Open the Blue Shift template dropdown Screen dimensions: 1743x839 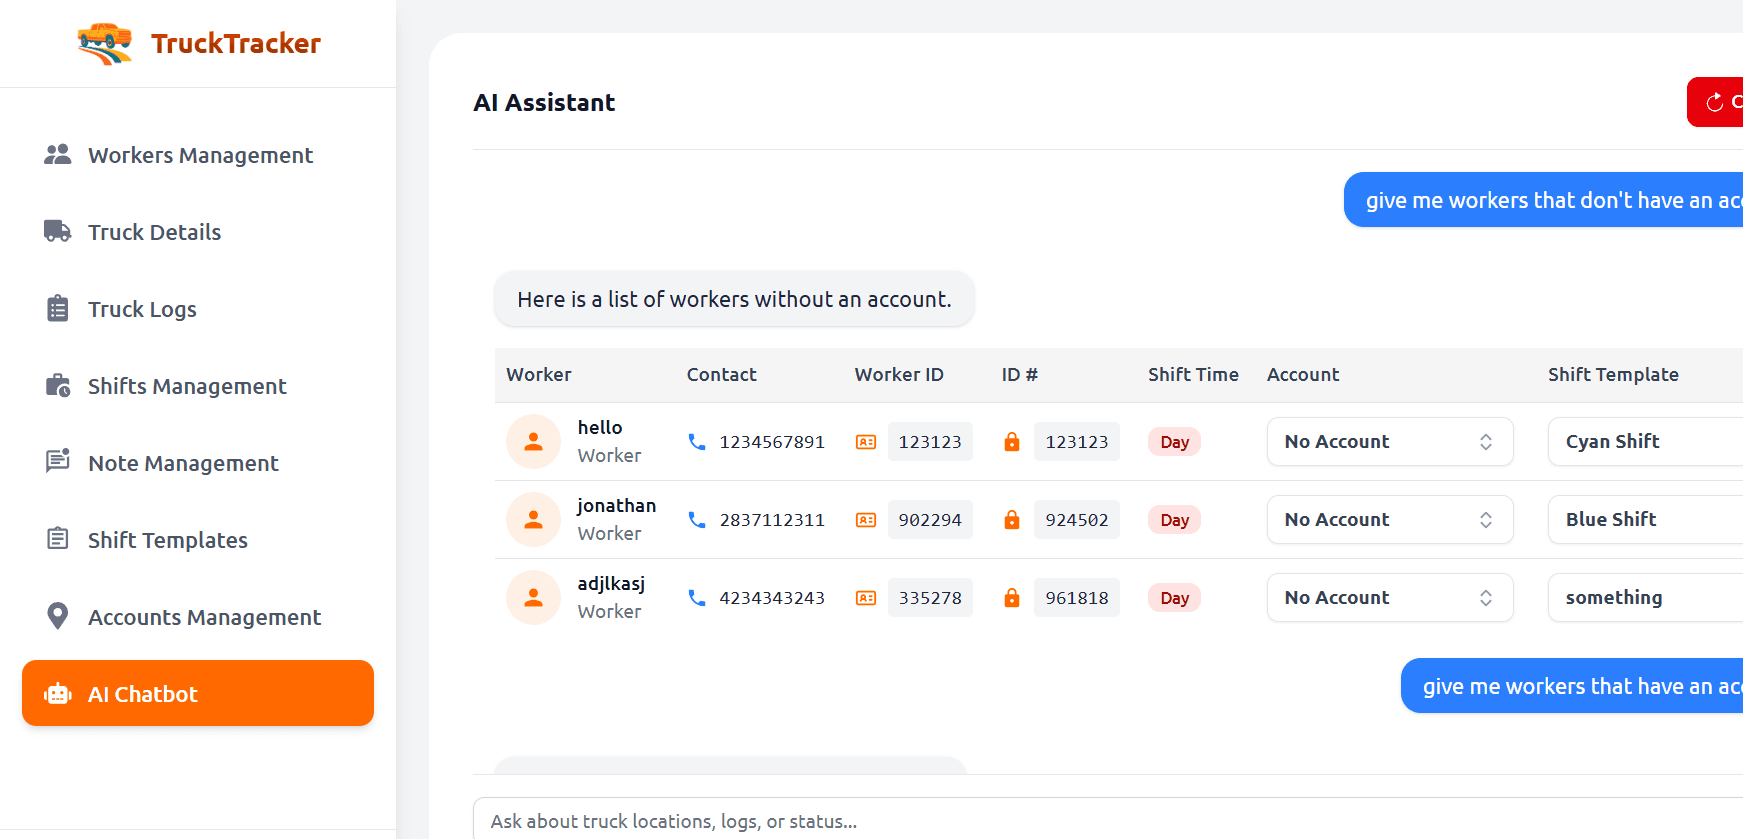pos(1644,520)
